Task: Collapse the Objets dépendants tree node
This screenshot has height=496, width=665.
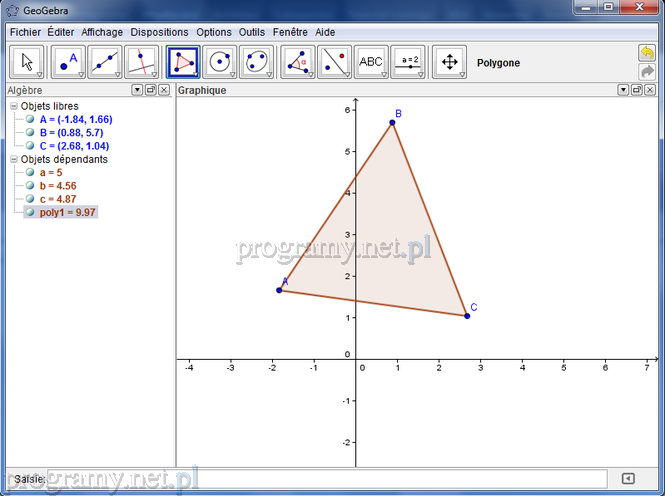Action: point(13,159)
